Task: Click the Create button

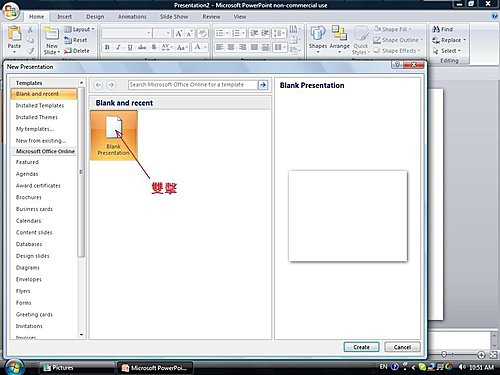Action: [x=361, y=347]
